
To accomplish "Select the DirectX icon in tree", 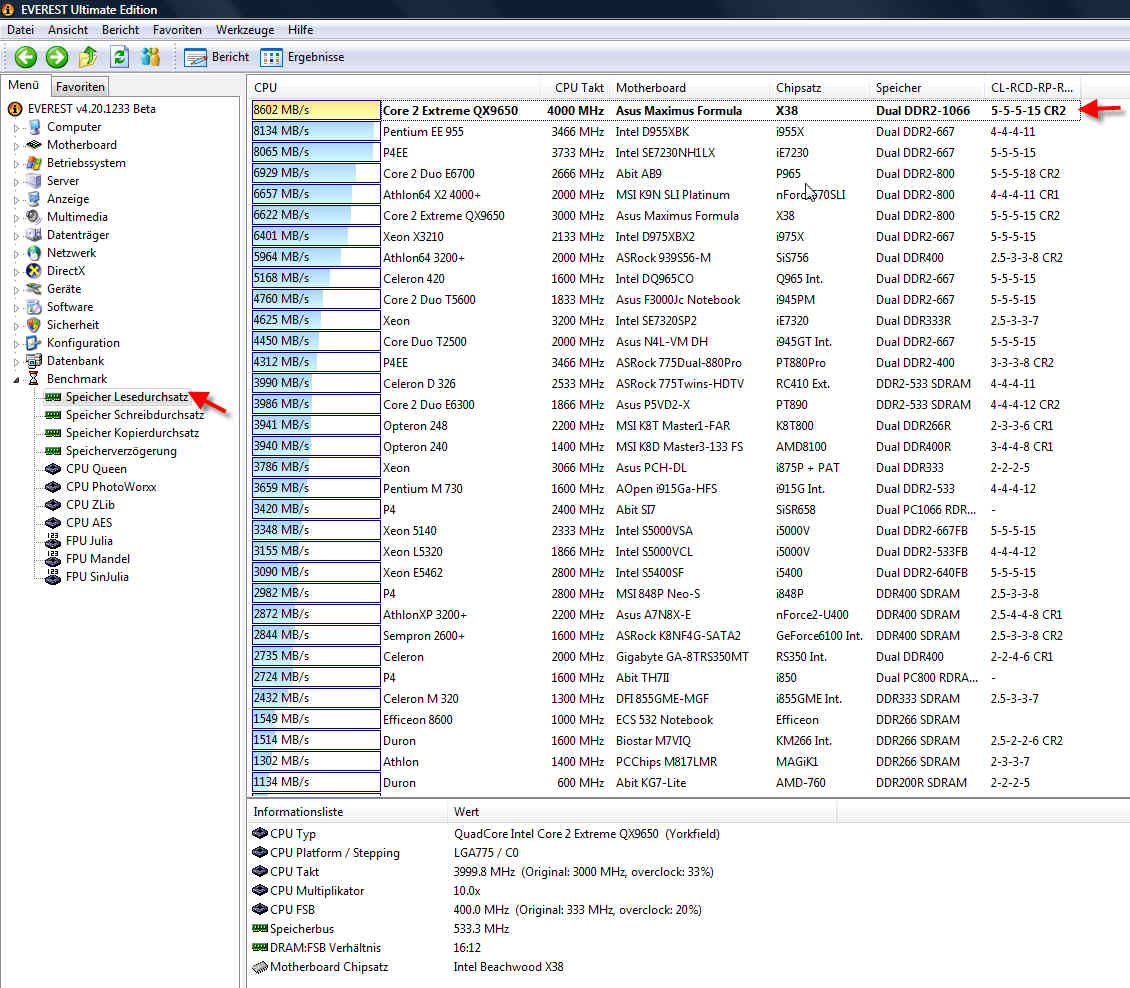I will coord(33,271).
